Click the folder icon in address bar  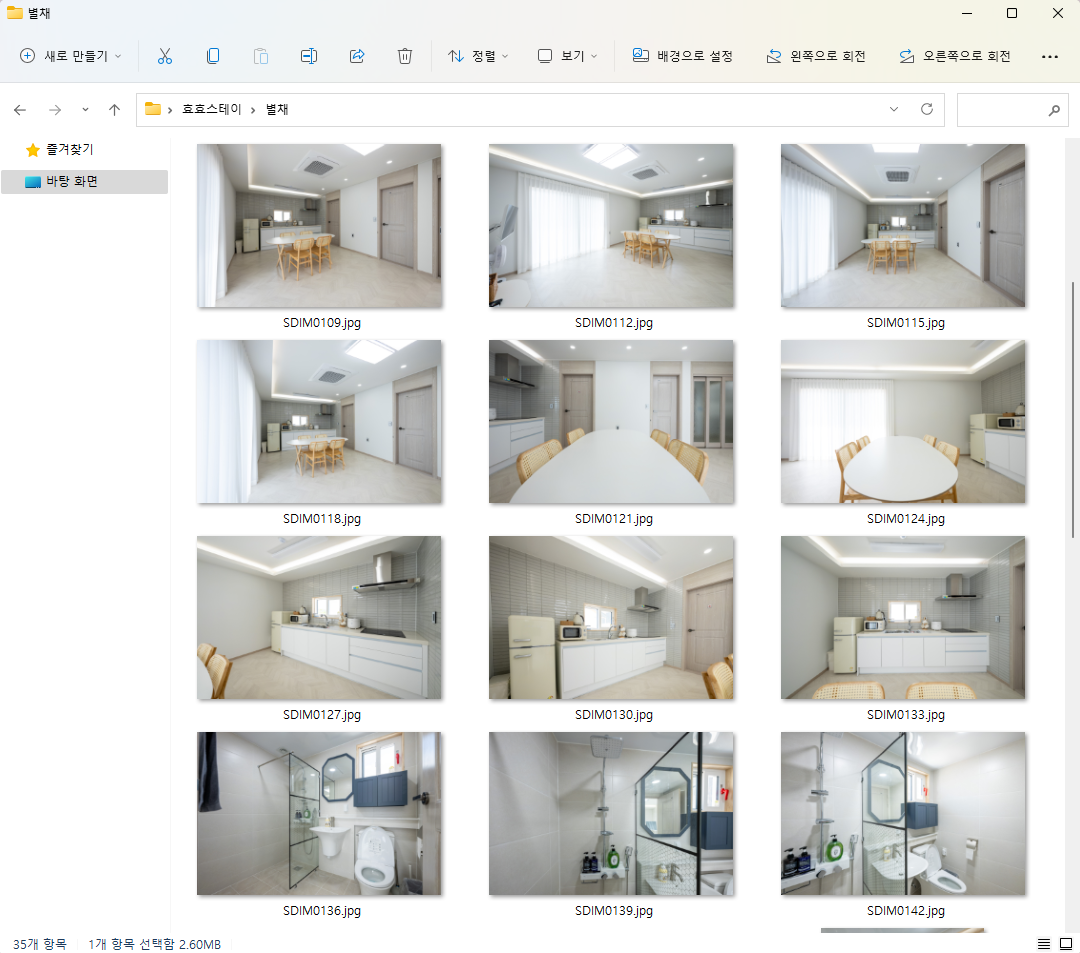(x=153, y=109)
